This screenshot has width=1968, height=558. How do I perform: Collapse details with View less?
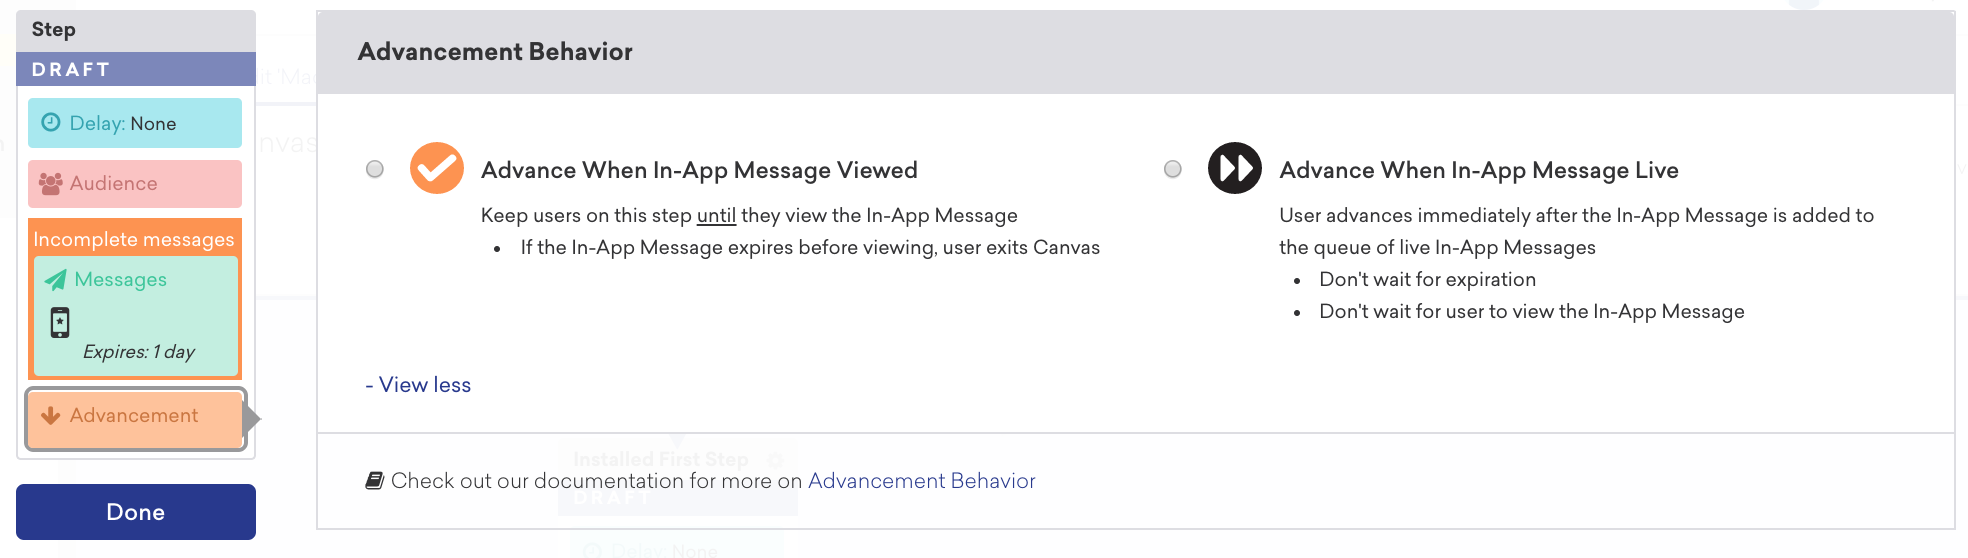point(418,385)
